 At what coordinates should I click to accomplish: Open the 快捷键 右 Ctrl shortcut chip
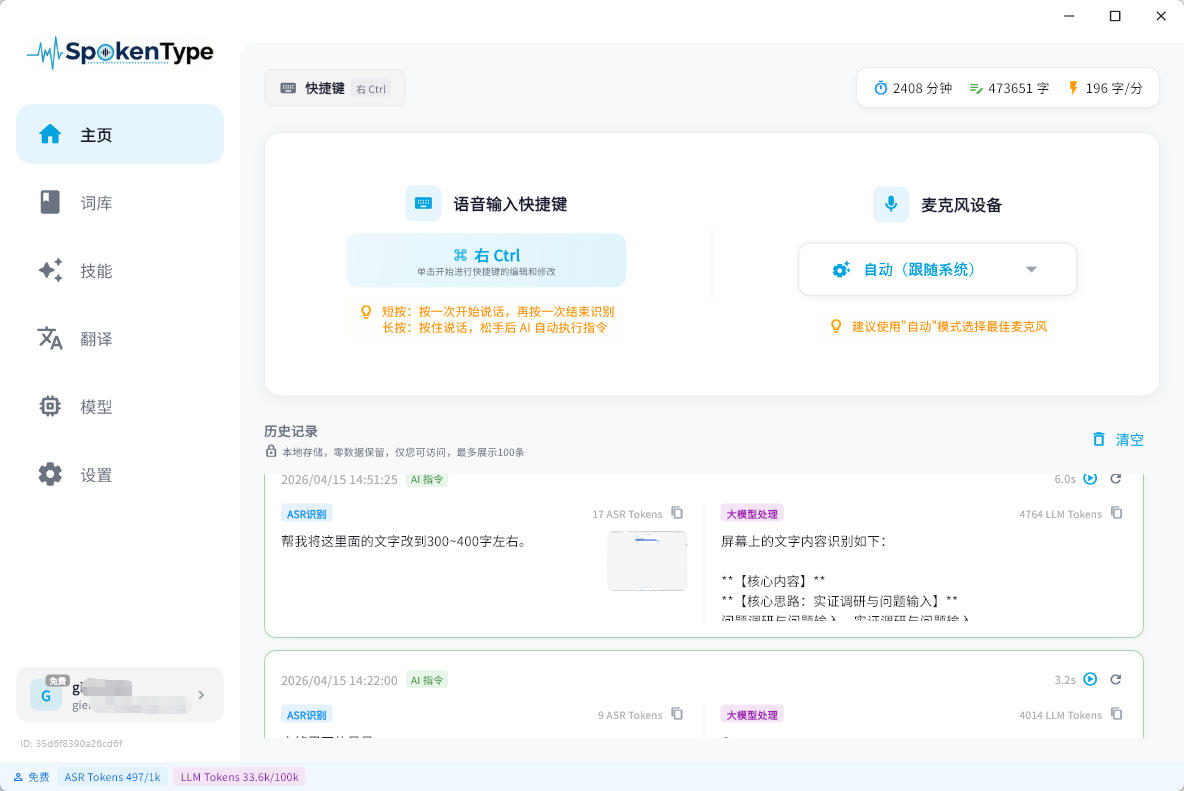[x=335, y=88]
